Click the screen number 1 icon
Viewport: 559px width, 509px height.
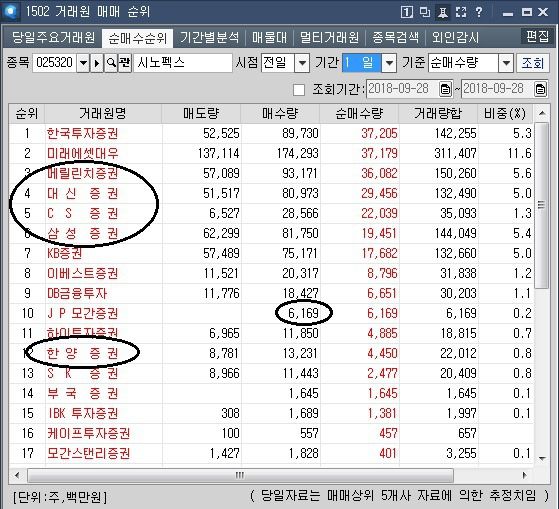click(406, 12)
